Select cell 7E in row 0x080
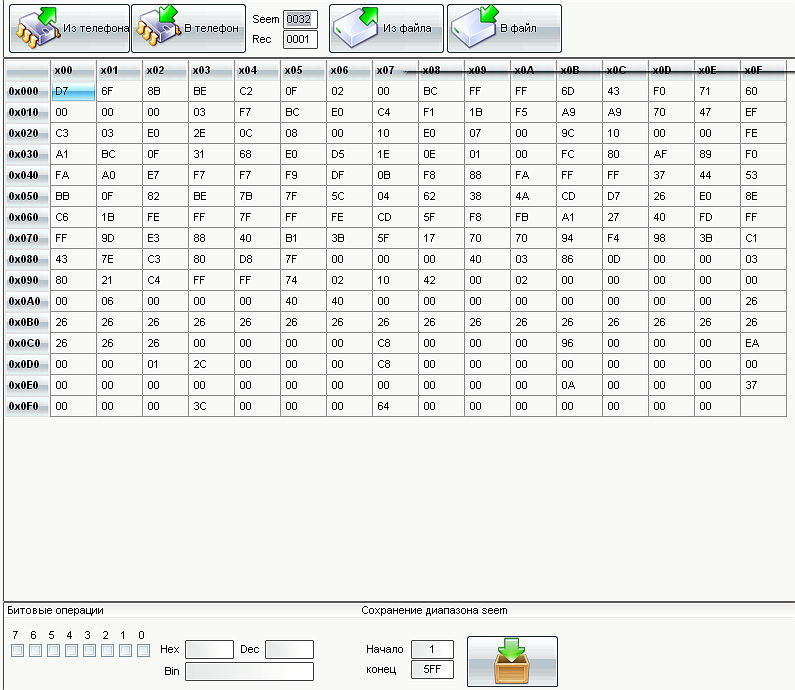Screen dimensions: 795x690 [119, 260]
